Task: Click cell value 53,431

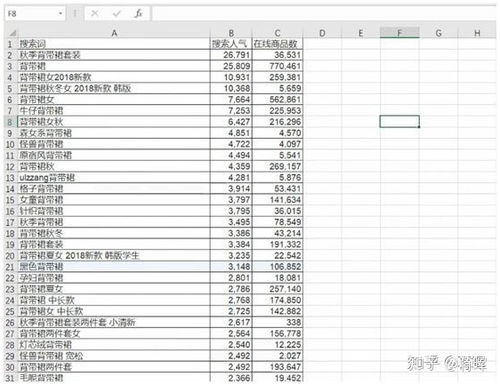Action: pyautogui.click(x=277, y=189)
